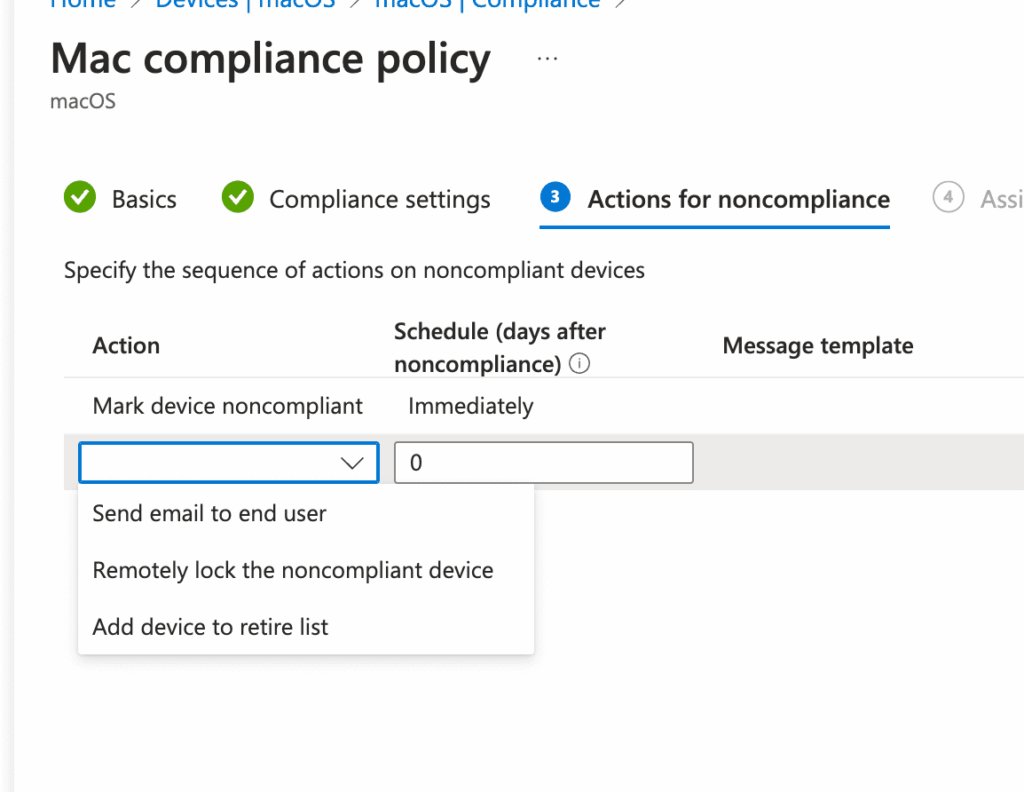Screen dimensions: 1024x792
Task: Select Remotely lock the noncompliant device option
Action: [292, 570]
